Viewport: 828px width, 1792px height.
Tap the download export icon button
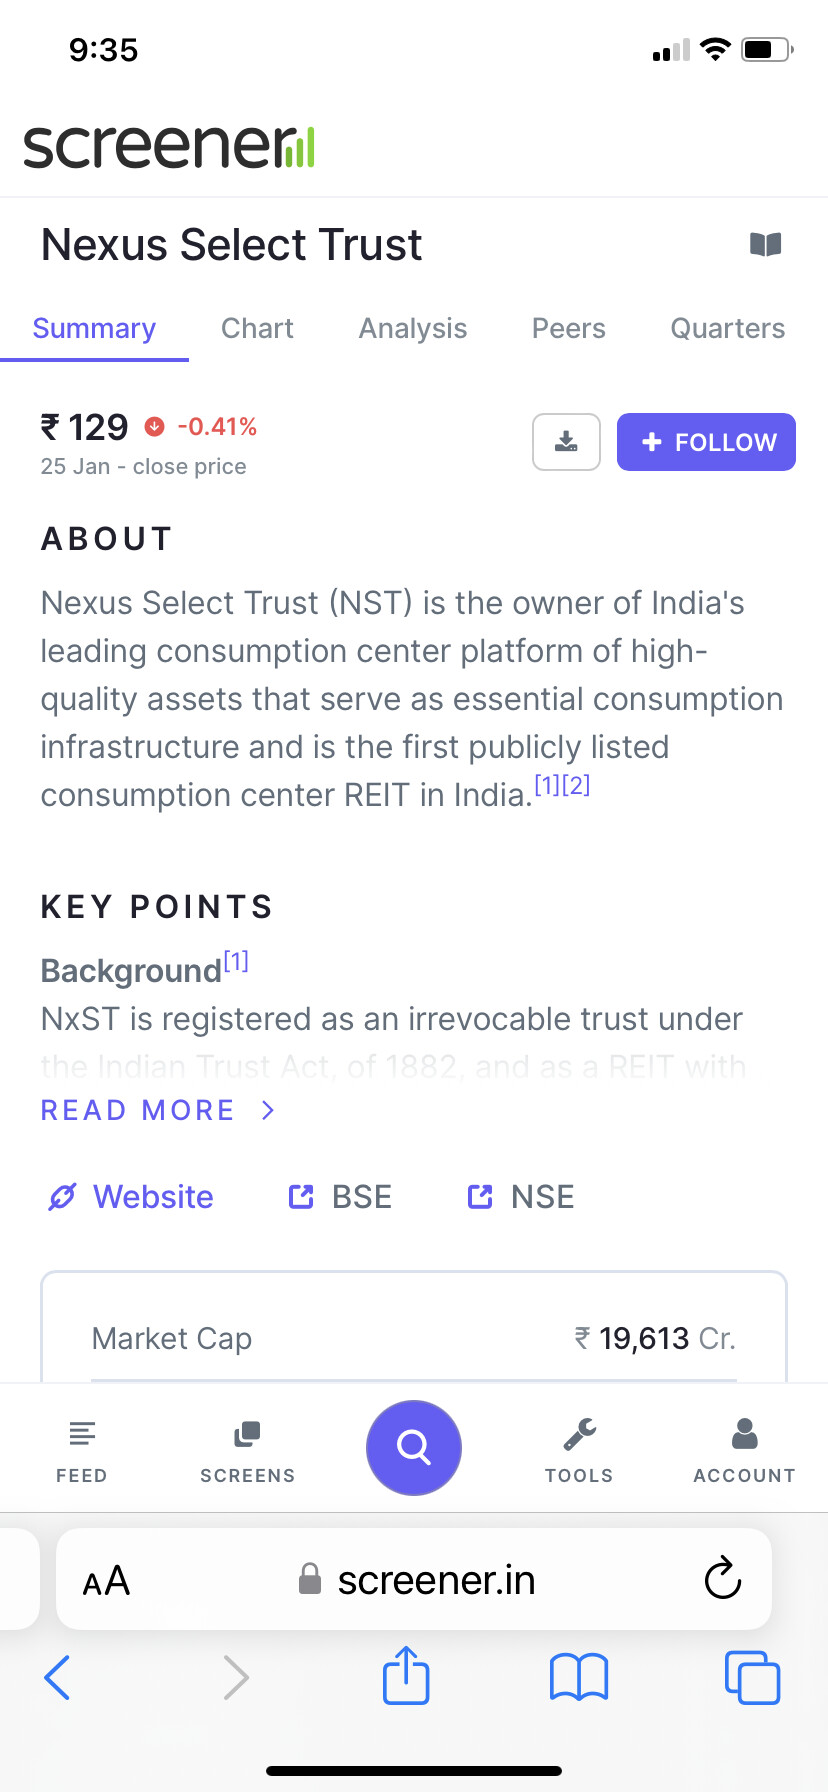[566, 441]
